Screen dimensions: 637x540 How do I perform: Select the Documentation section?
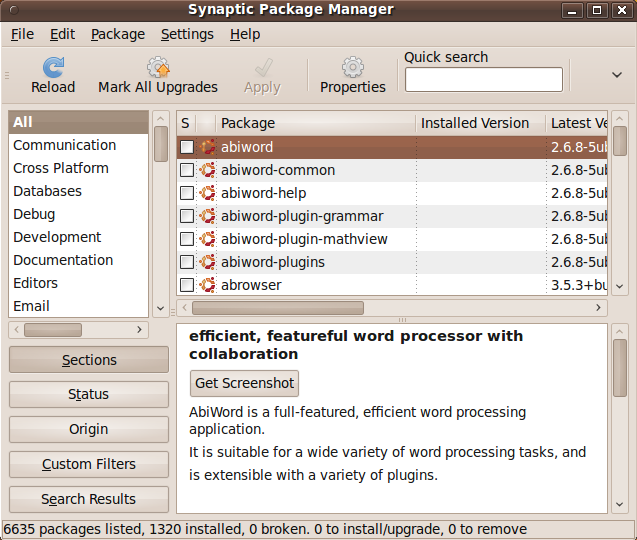[78, 260]
